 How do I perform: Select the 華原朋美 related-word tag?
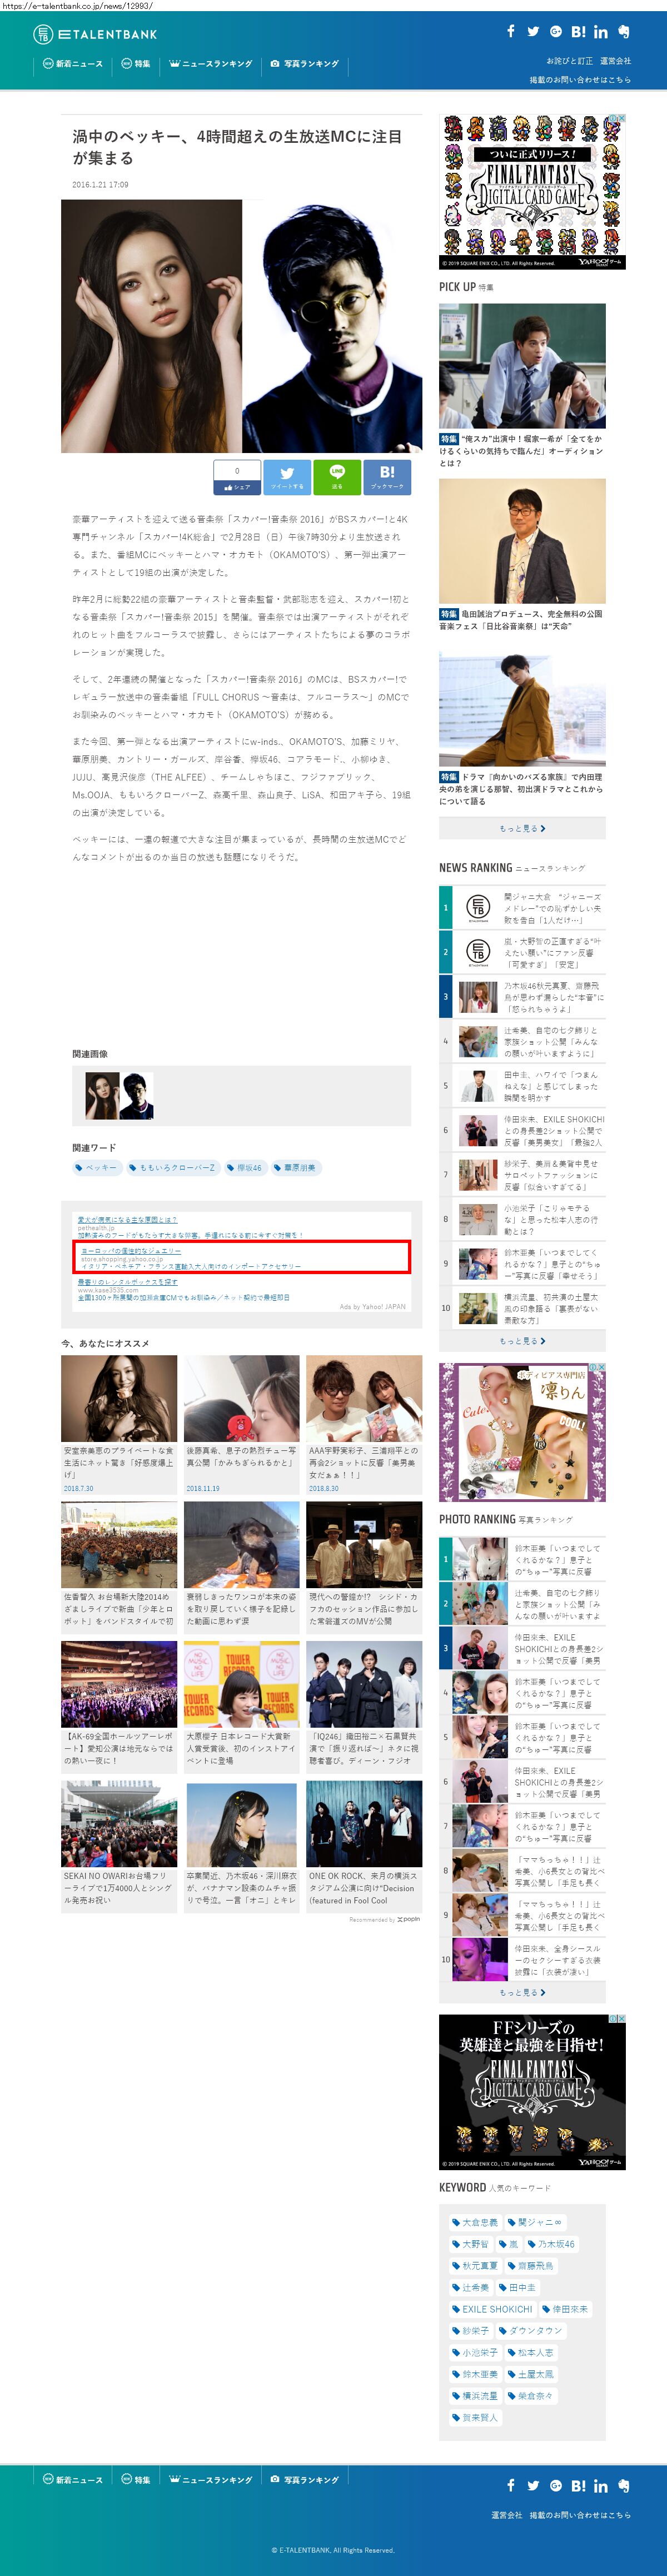296,1167
